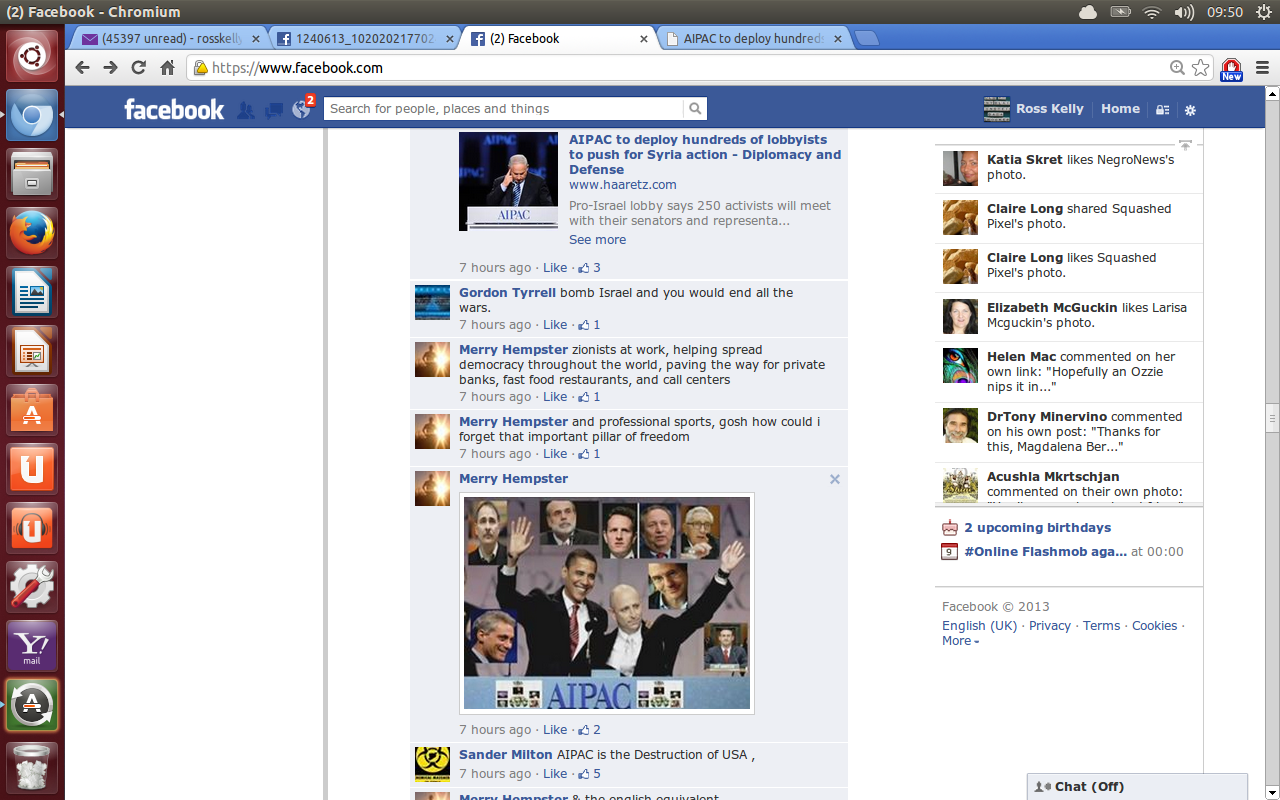1280x800 pixels.
Task: Go to Ross Kelly profile link
Action: (x=1049, y=109)
